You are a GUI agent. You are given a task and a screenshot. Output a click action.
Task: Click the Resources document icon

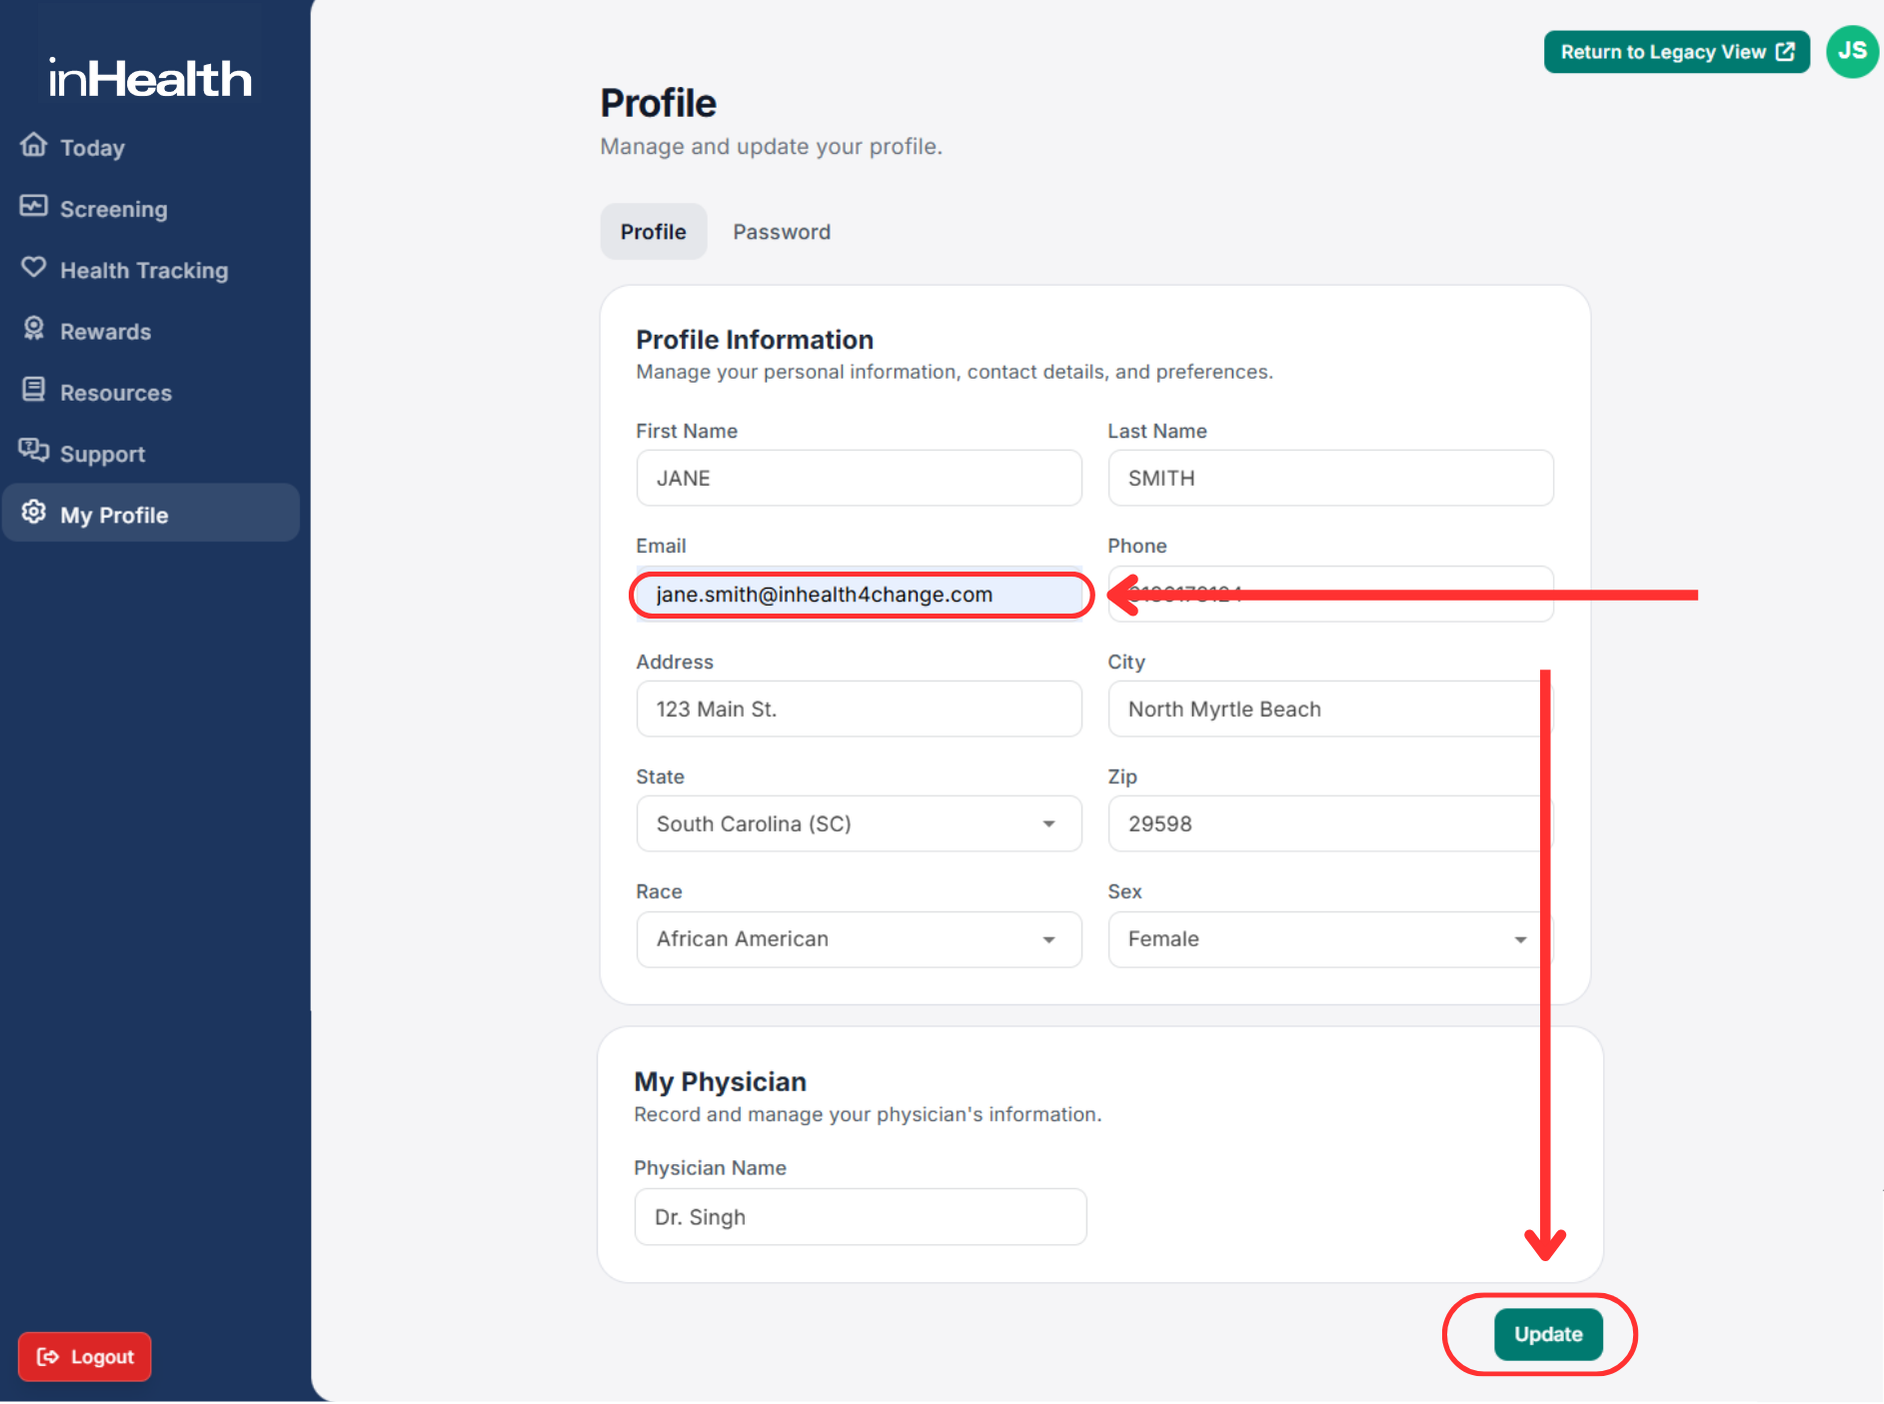click(x=34, y=390)
